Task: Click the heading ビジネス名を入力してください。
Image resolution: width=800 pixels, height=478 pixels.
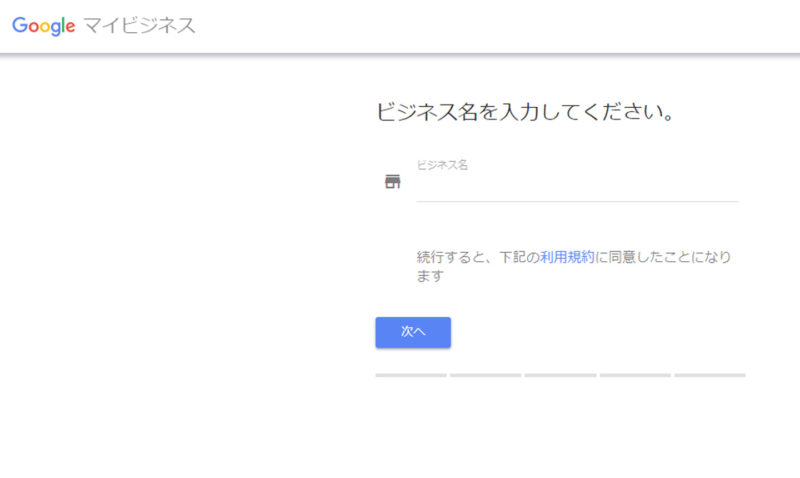Action: point(525,111)
